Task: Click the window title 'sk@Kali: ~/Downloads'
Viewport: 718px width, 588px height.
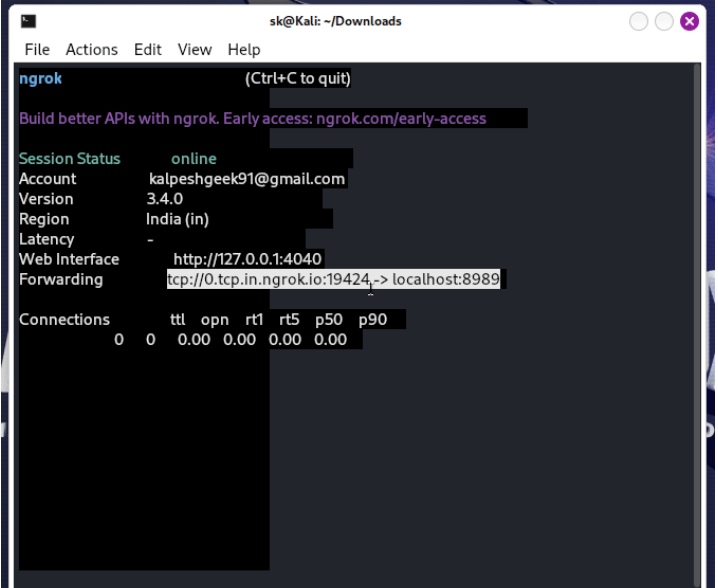Action: (x=336, y=21)
